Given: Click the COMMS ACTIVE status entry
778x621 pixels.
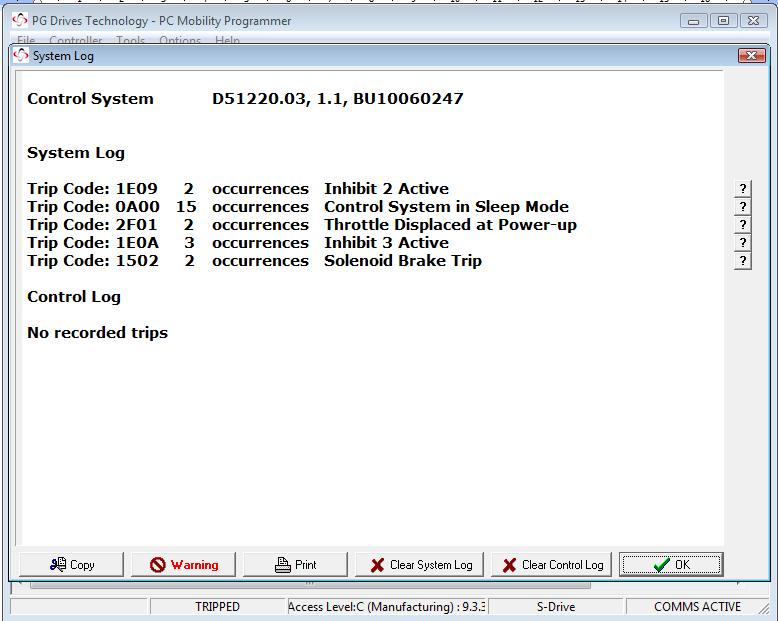Looking at the screenshot, I should 697,607.
